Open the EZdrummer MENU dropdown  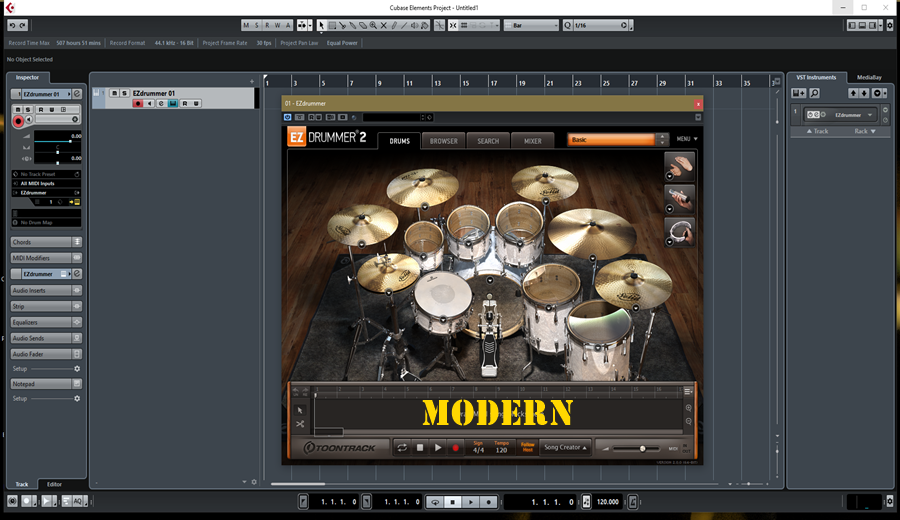[x=687, y=139]
